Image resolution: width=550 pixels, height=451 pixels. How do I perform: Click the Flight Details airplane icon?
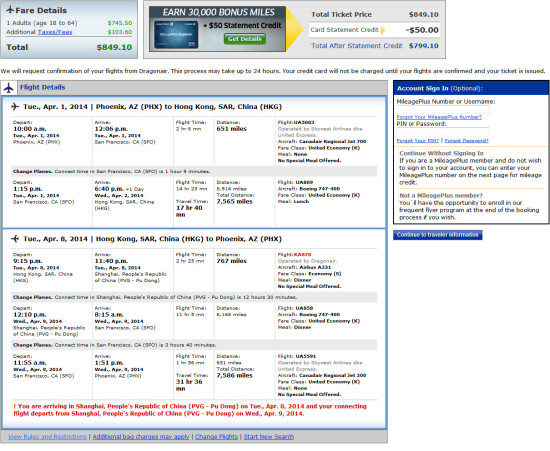click(x=8, y=88)
